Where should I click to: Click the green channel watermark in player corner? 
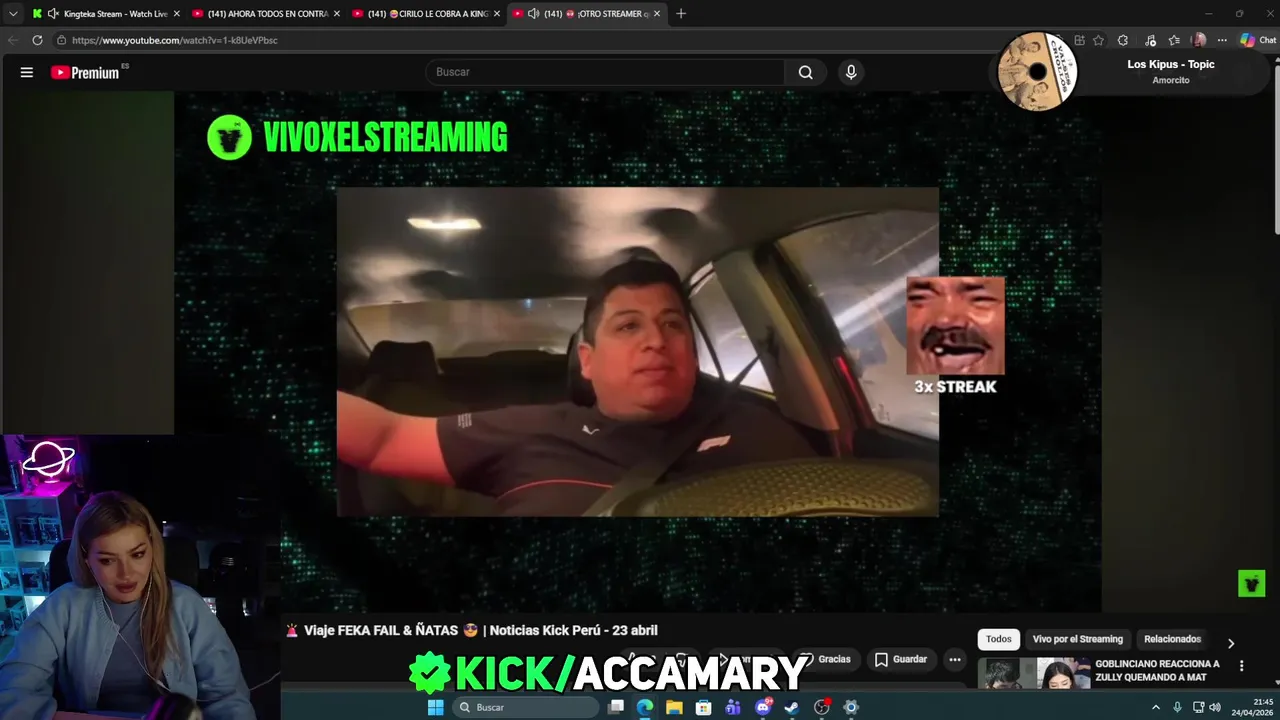1251,583
